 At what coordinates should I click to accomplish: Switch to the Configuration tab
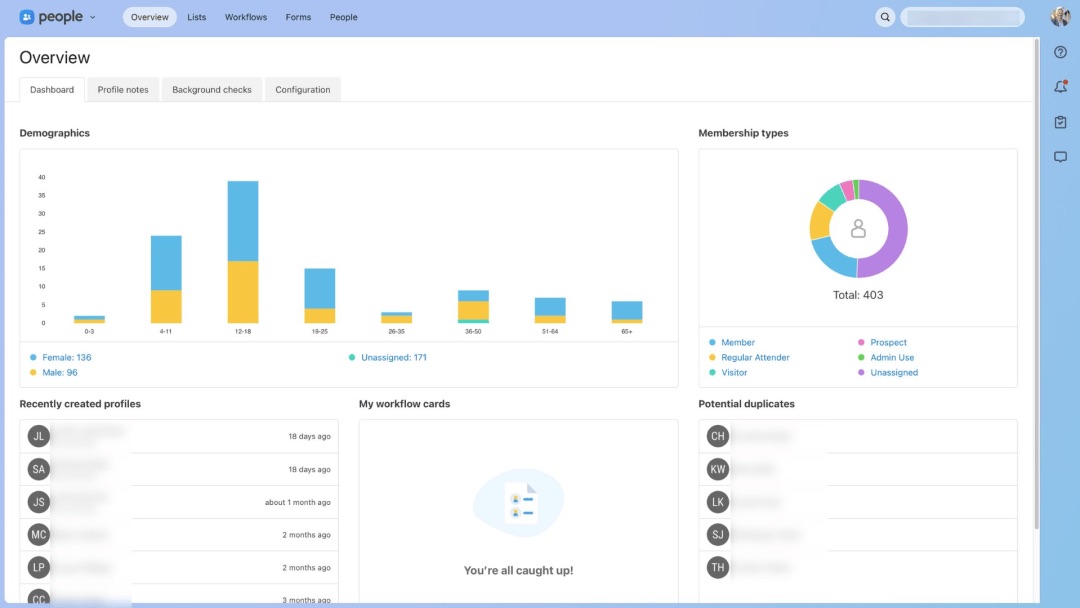[302, 90]
